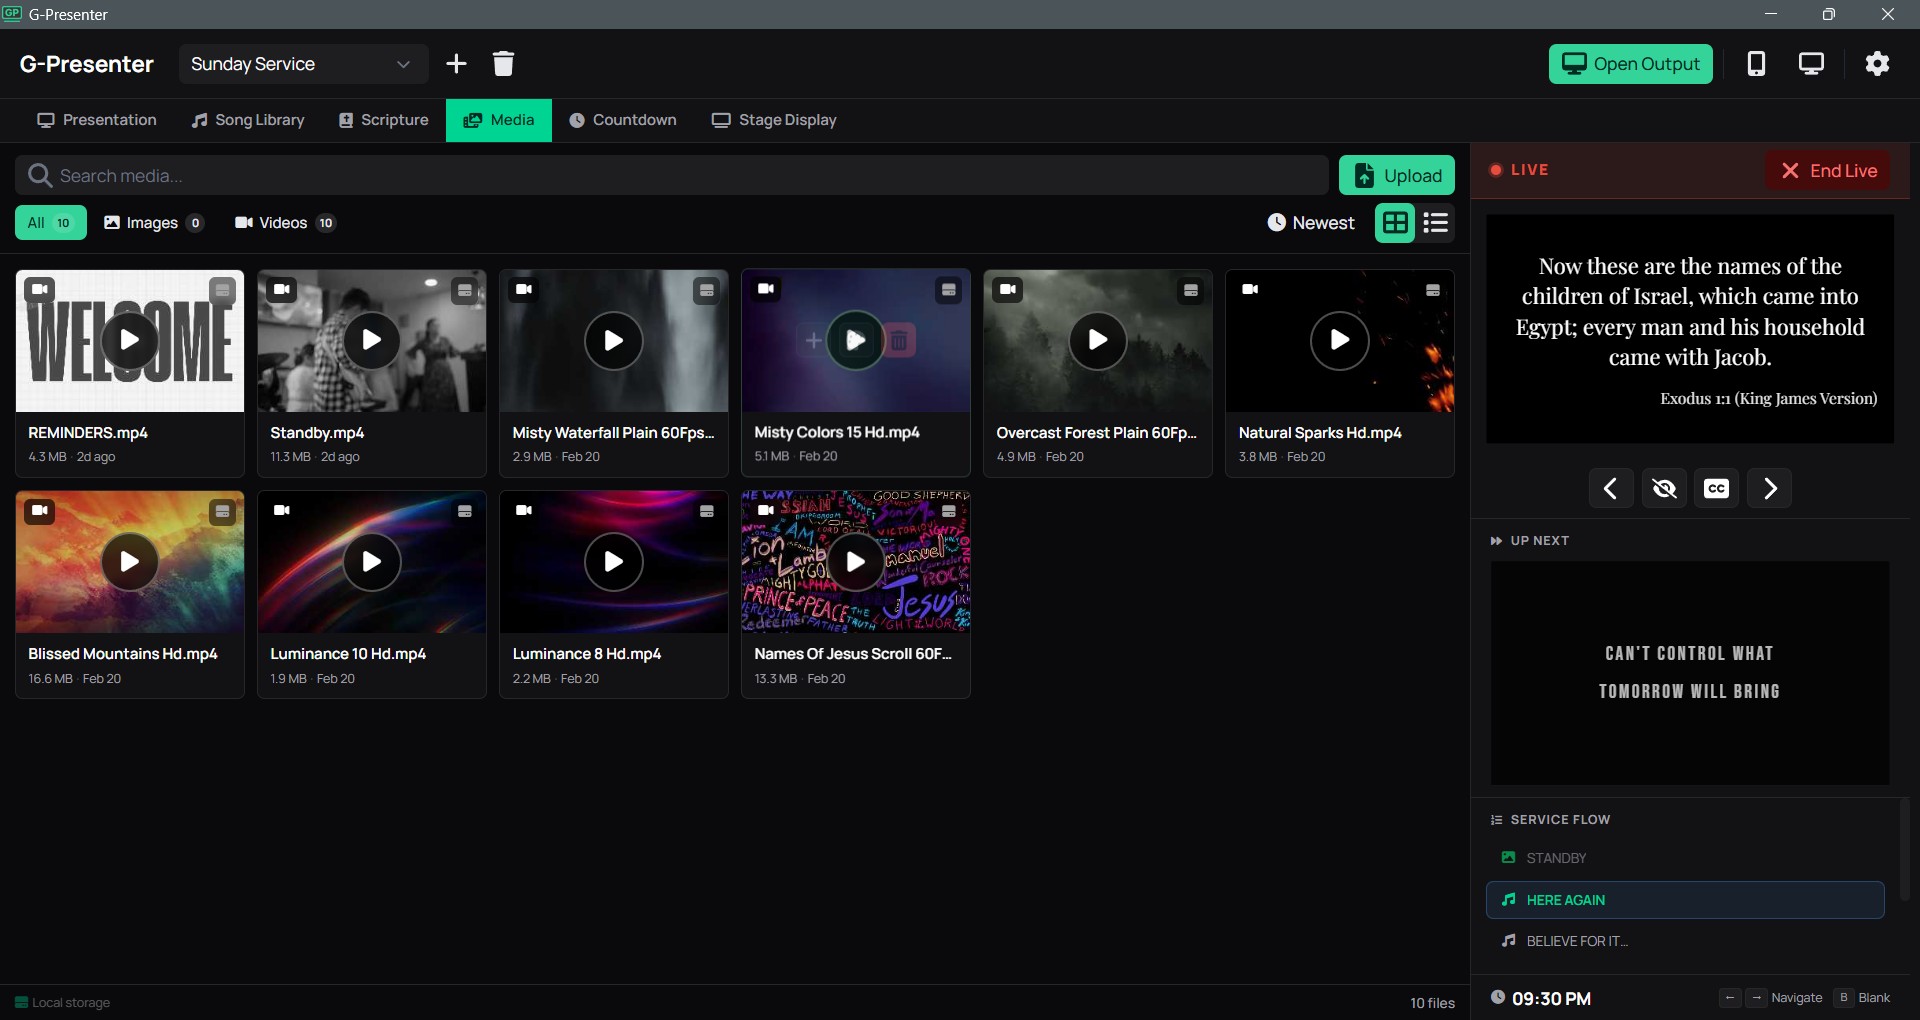1920x1020 pixels.
Task: Click the End Live button
Action: pyautogui.click(x=1829, y=170)
